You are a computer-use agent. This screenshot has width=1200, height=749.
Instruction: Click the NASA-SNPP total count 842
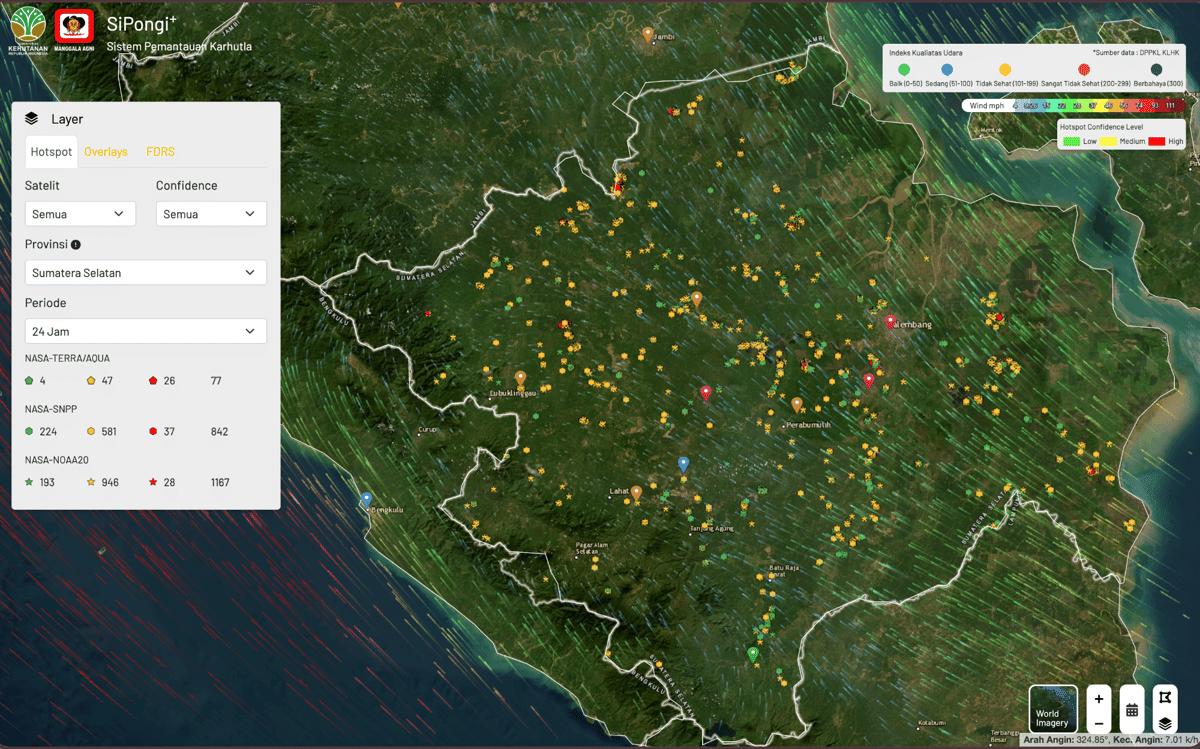(x=219, y=432)
